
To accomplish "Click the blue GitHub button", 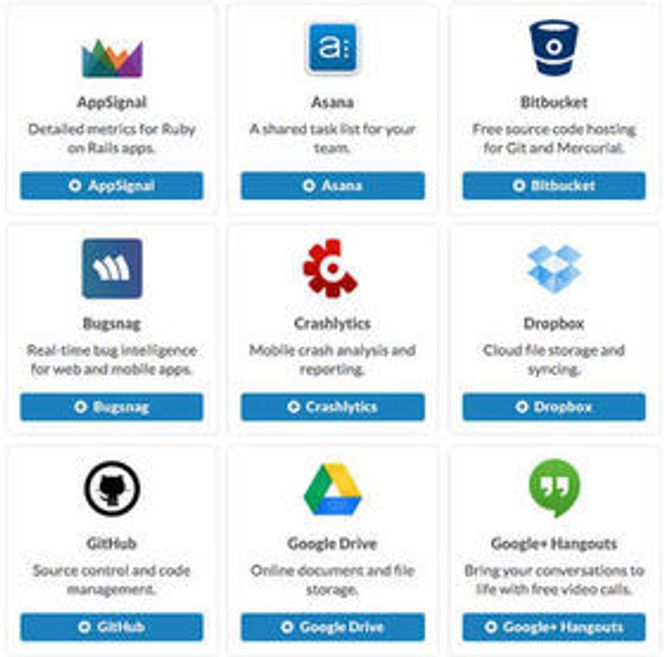I will (112, 627).
